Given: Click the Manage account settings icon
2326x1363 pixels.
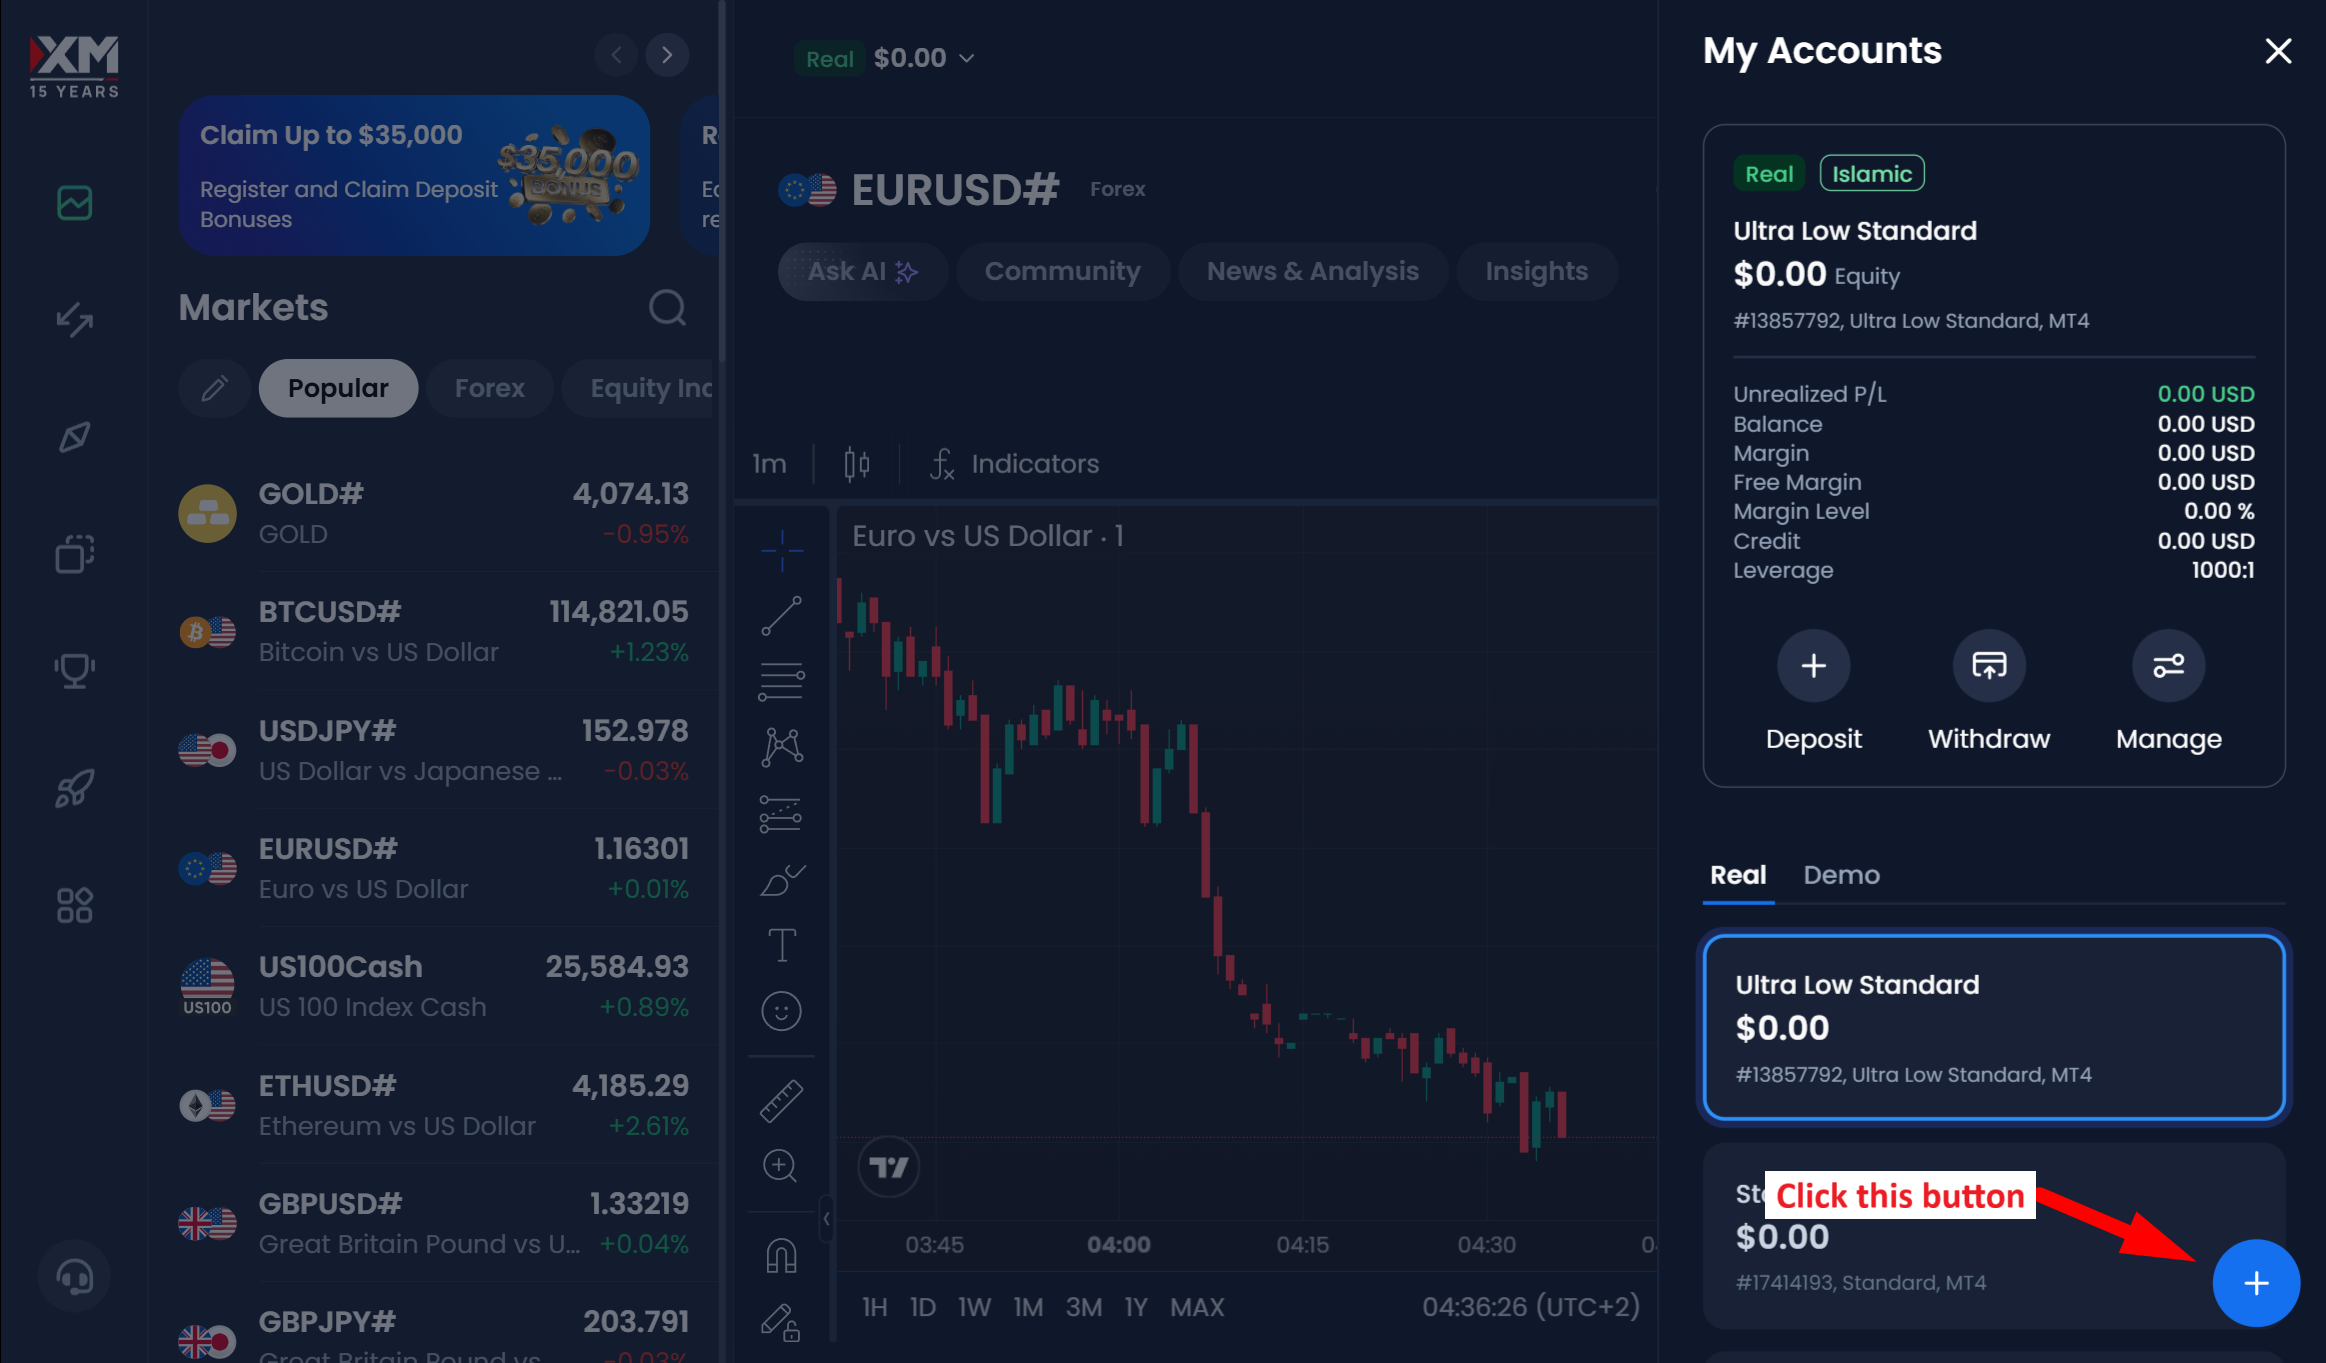Looking at the screenshot, I should 2167,666.
